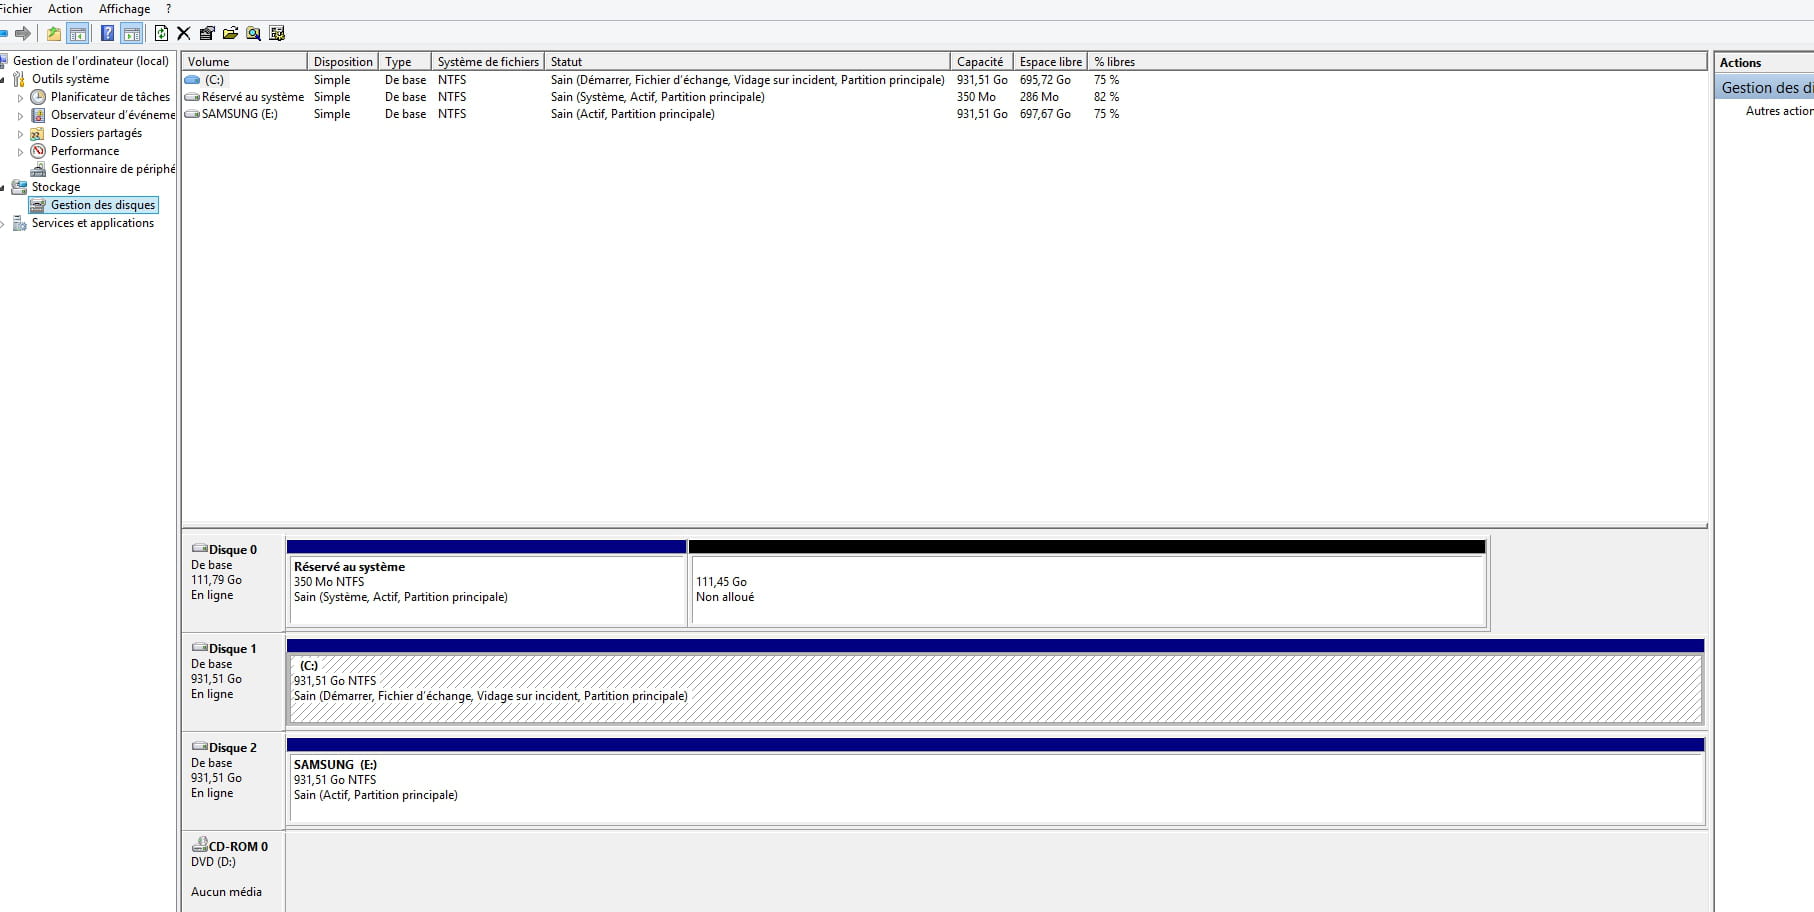Sort by the Capacité column header
This screenshot has height=912, width=1814.
981,62
